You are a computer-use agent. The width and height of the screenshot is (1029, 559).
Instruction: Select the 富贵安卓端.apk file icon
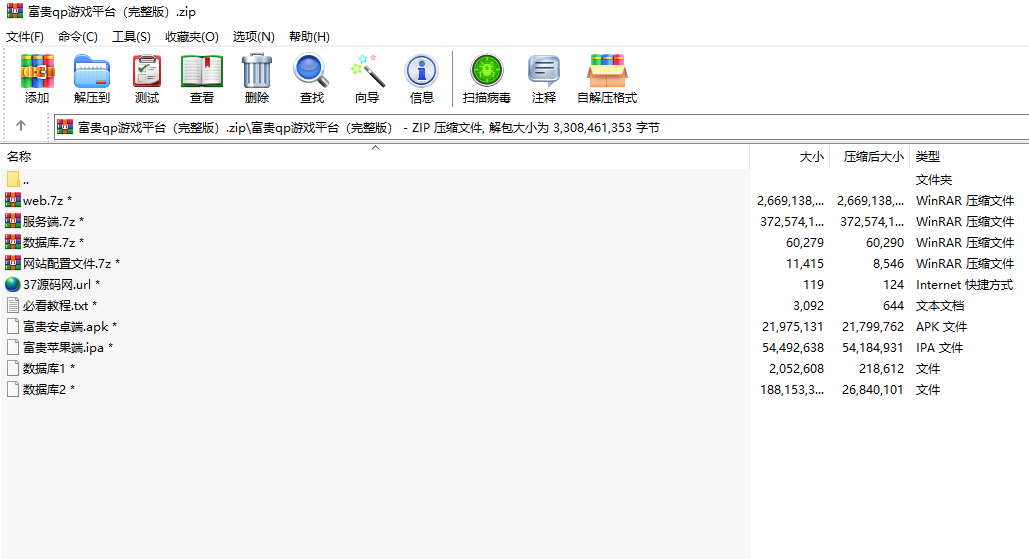click(12, 326)
